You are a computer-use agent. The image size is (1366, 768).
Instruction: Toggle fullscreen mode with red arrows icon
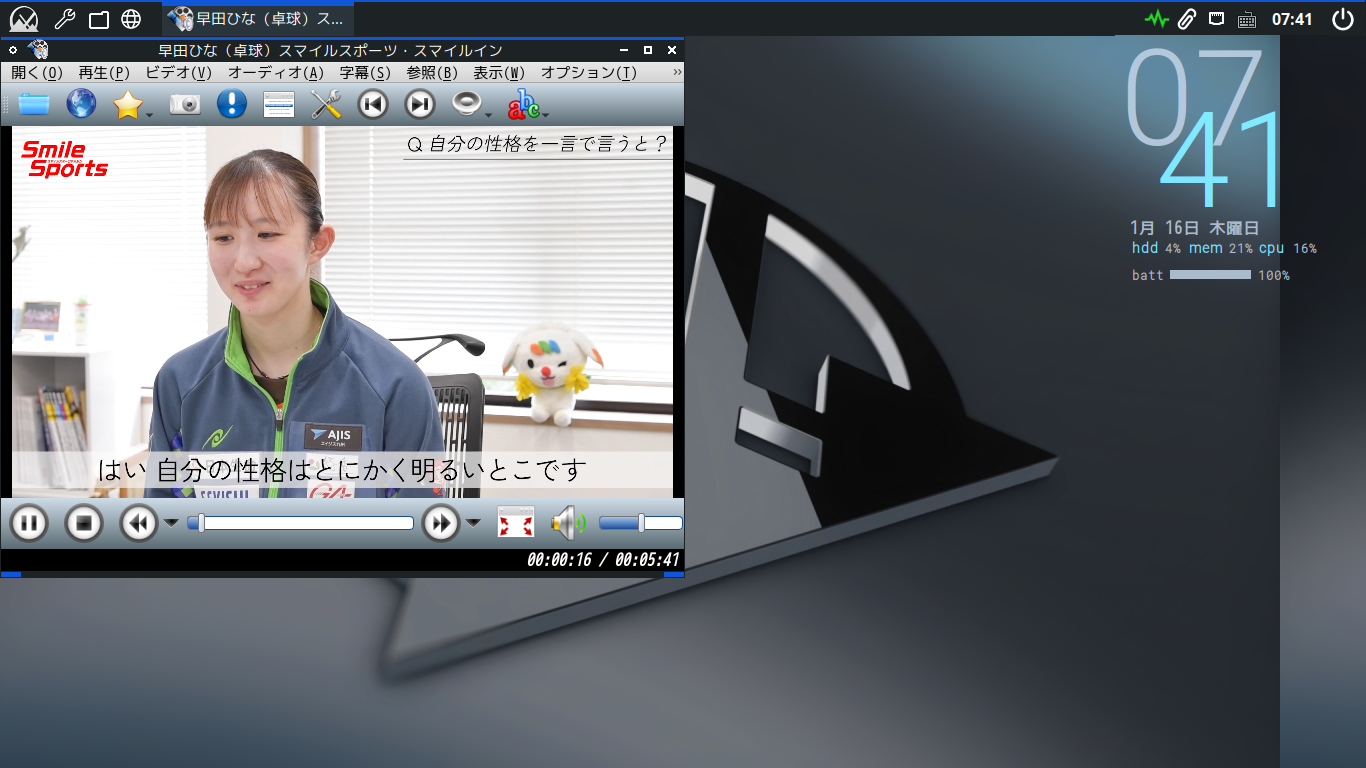point(516,523)
